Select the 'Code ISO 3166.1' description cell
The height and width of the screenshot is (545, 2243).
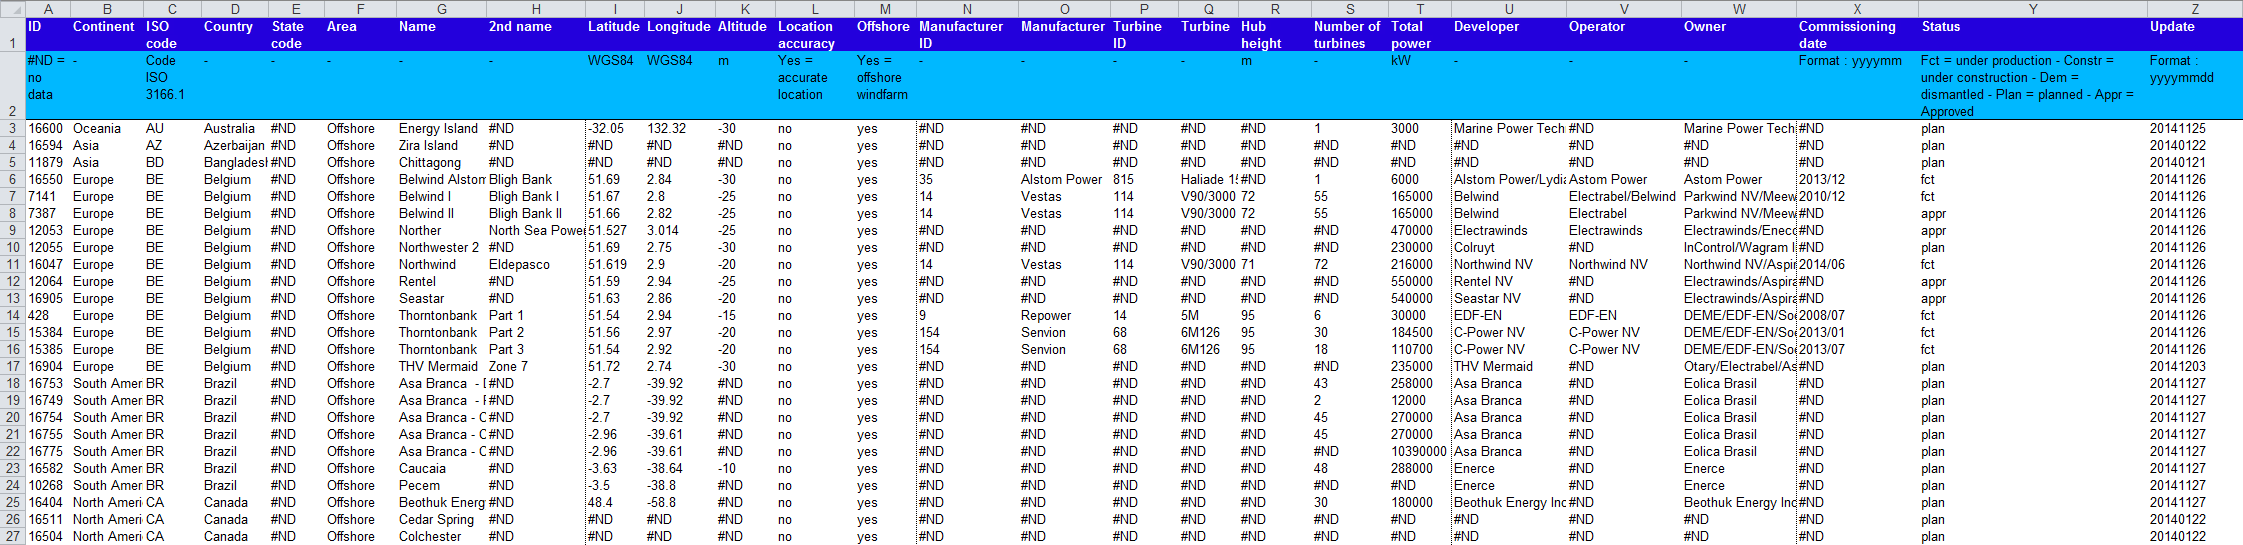(x=172, y=86)
